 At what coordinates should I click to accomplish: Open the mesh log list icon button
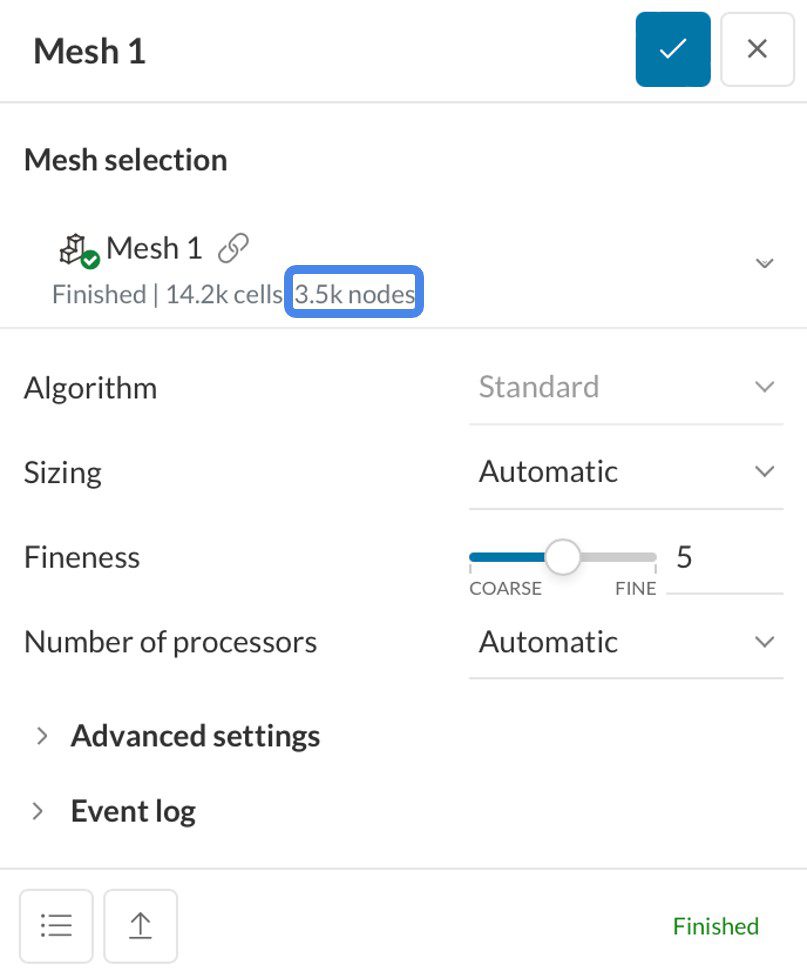coord(56,926)
